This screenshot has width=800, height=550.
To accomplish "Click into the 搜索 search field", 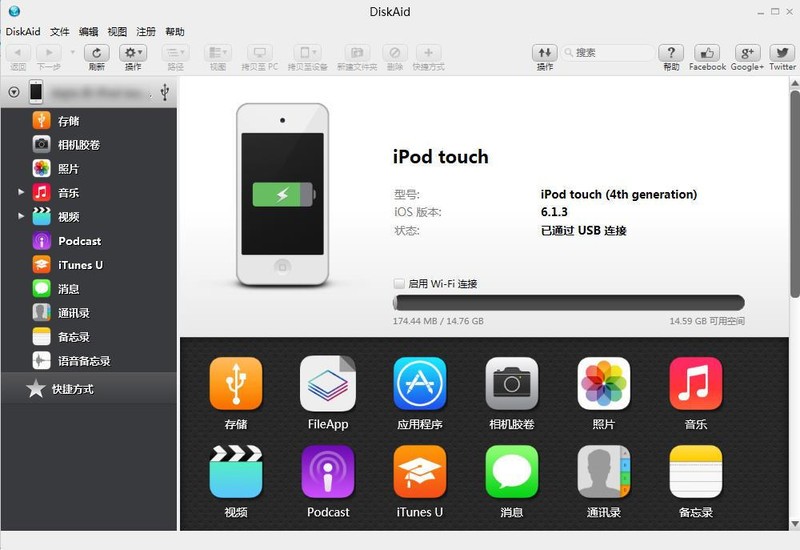I will click(608, 53).
